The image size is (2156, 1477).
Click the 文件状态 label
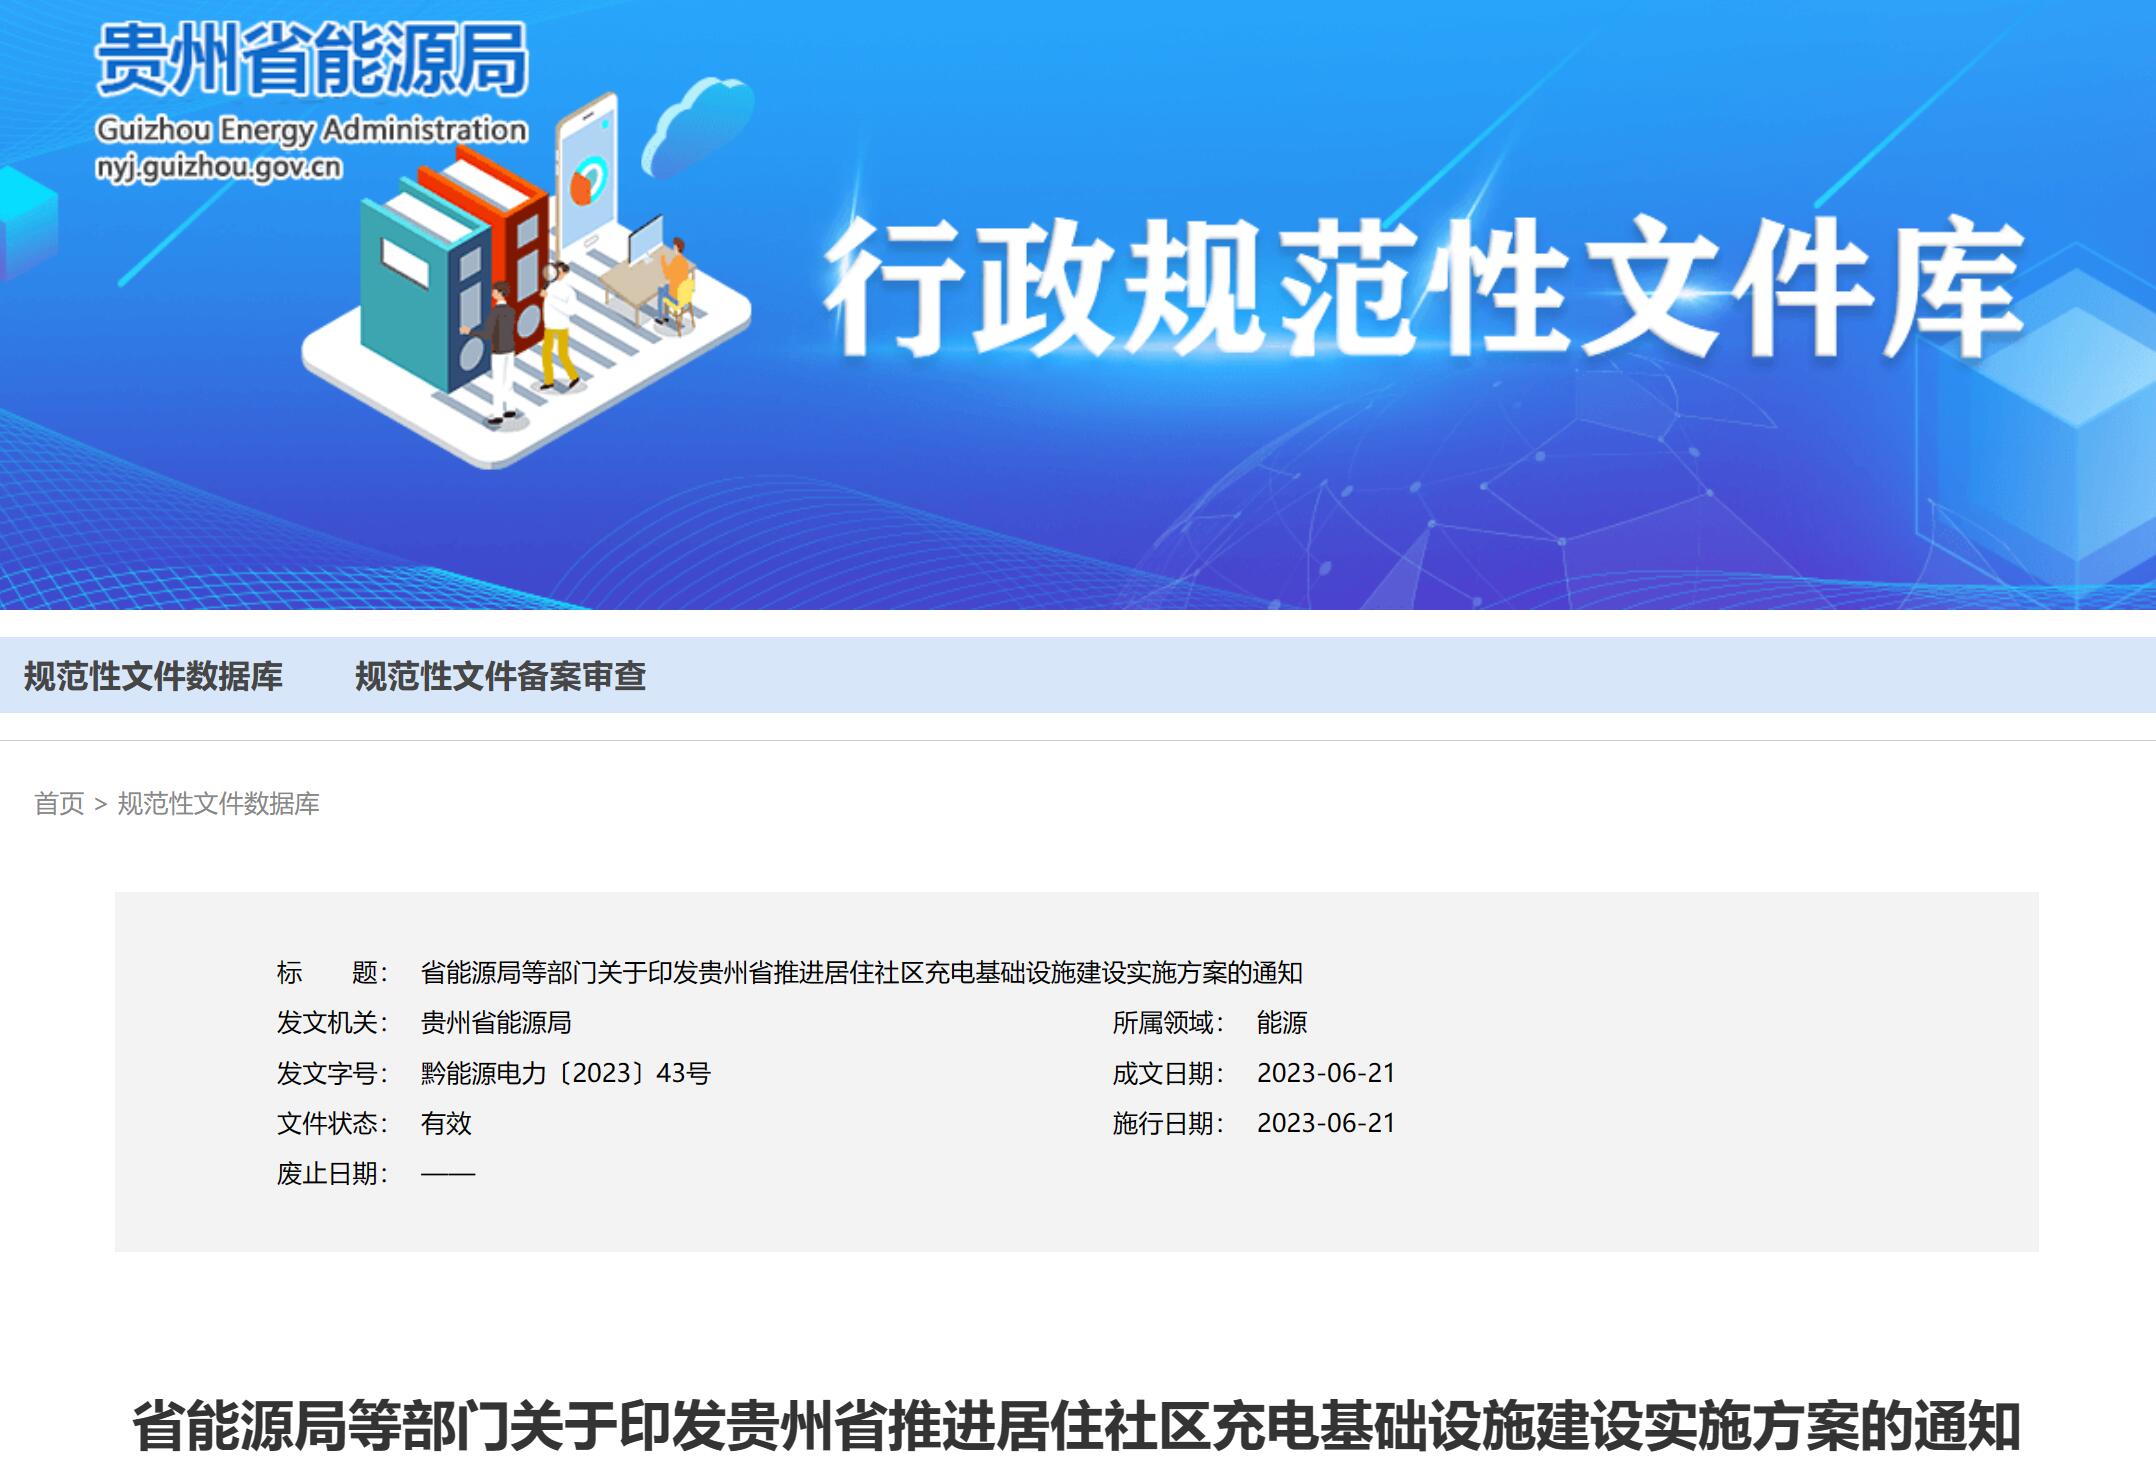[332, 1124]
